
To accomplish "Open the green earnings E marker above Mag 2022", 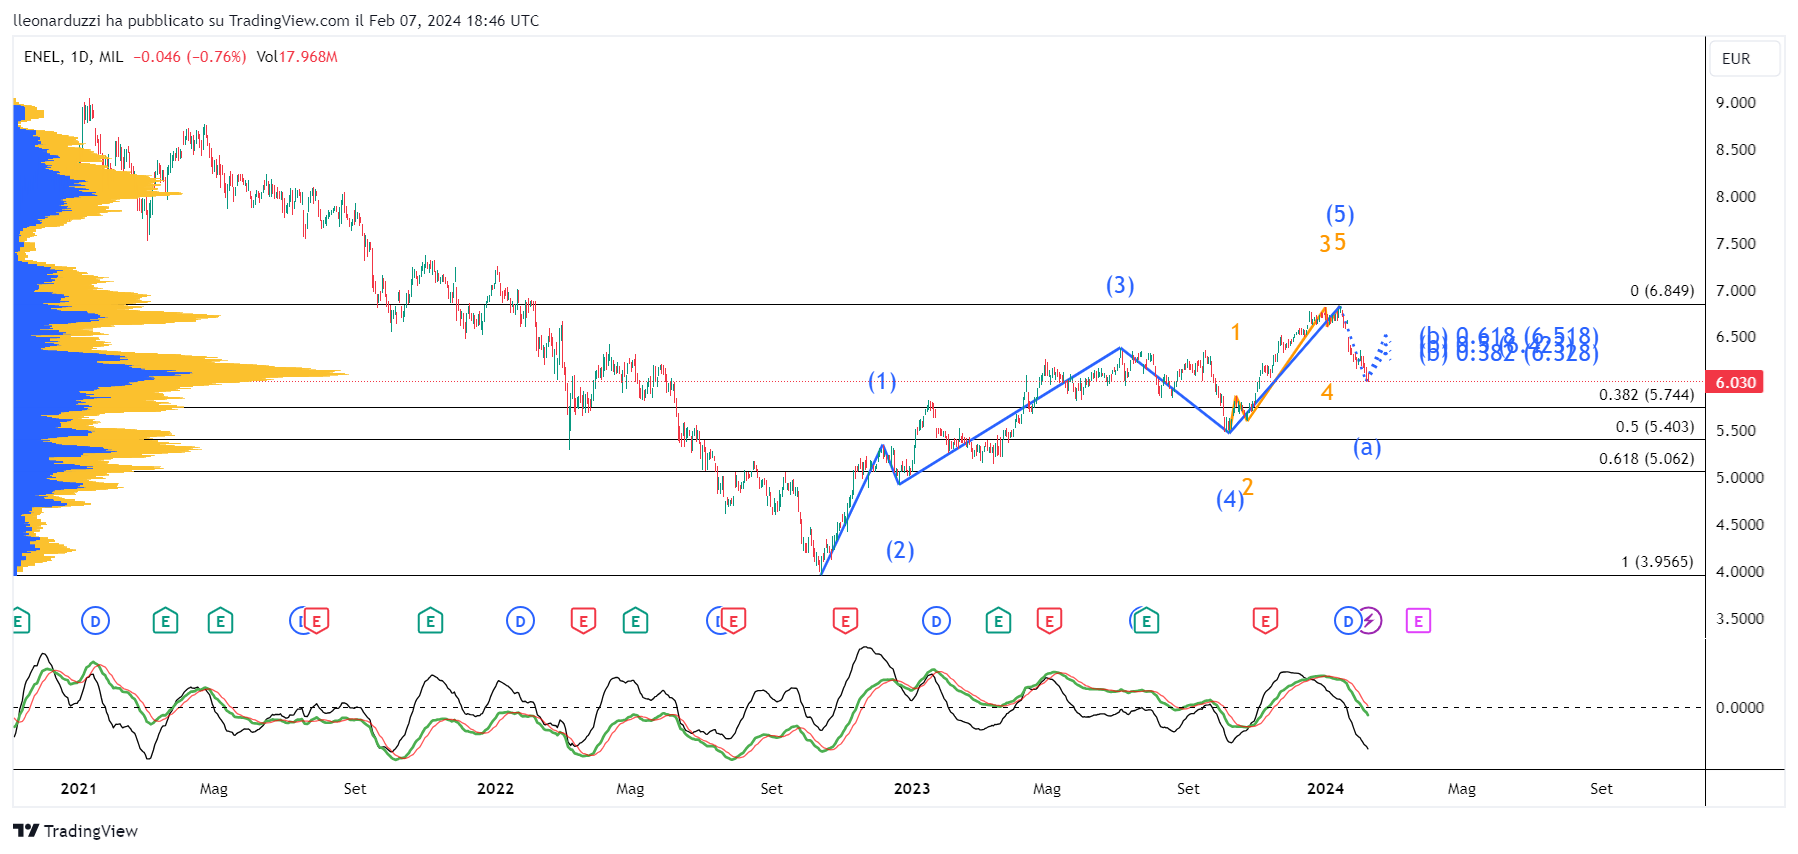I will (635, 621).
